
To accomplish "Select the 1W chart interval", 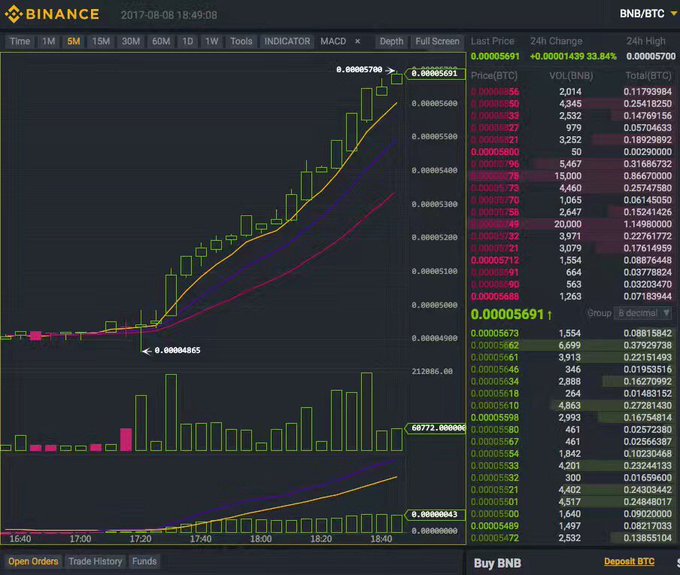I will pos(212,41).
